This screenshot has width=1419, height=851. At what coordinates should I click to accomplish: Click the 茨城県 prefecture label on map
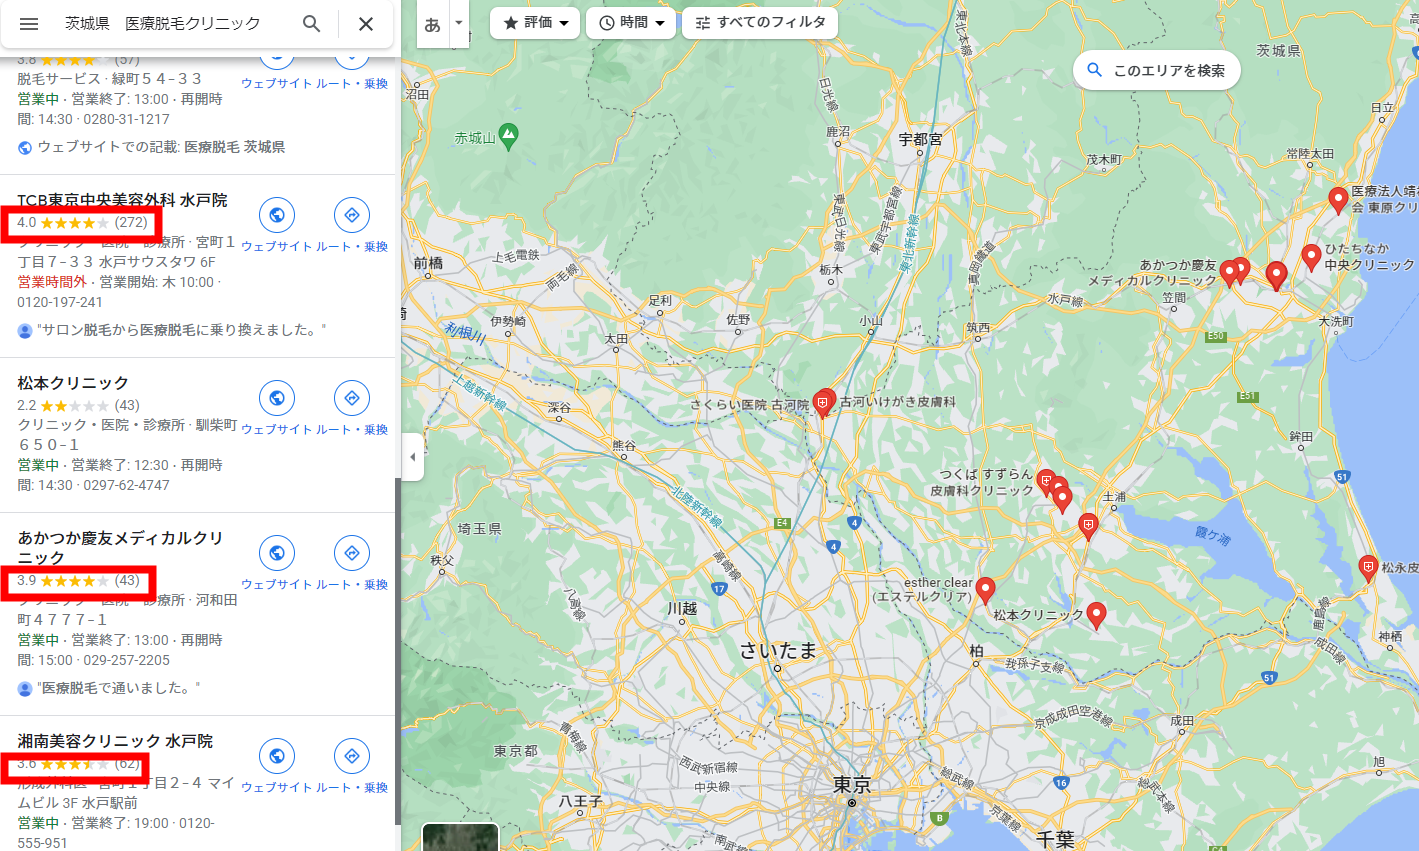[1278, 51]
